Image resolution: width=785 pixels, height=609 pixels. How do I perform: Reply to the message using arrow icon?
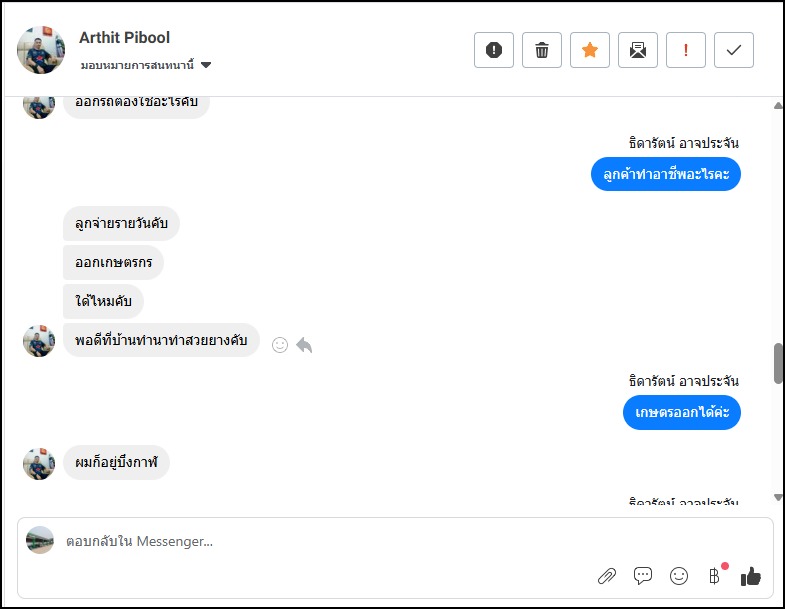(304, 345)
